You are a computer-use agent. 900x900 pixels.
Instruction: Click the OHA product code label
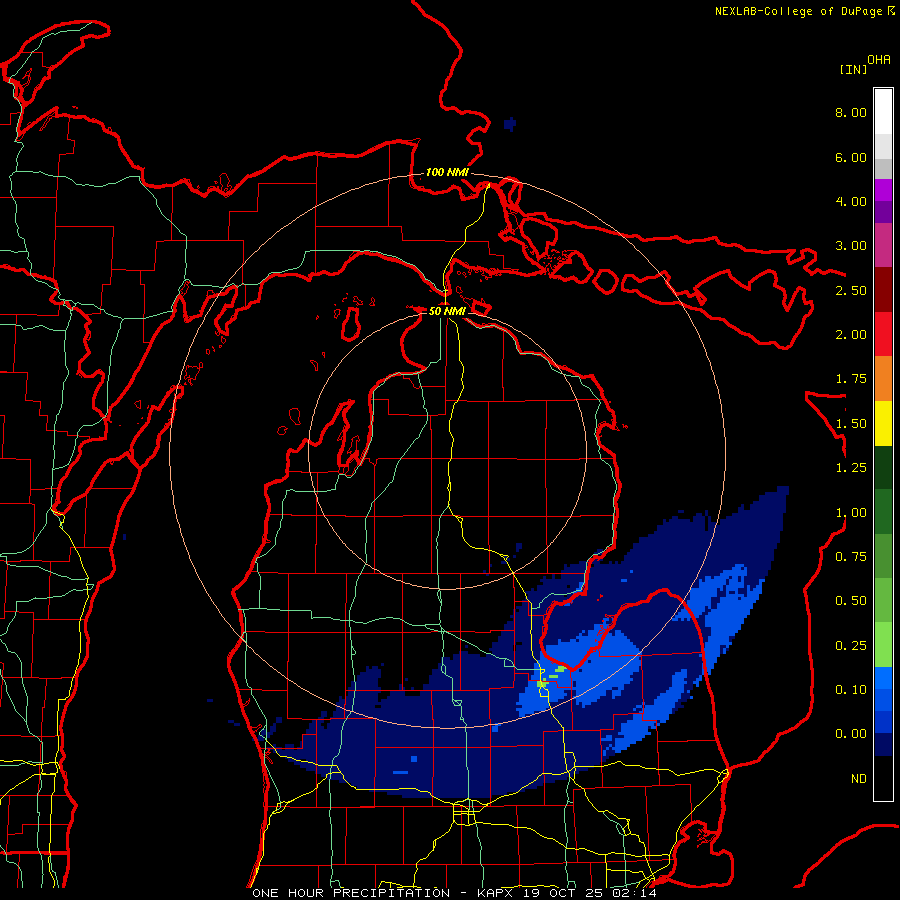pos(879,60)
